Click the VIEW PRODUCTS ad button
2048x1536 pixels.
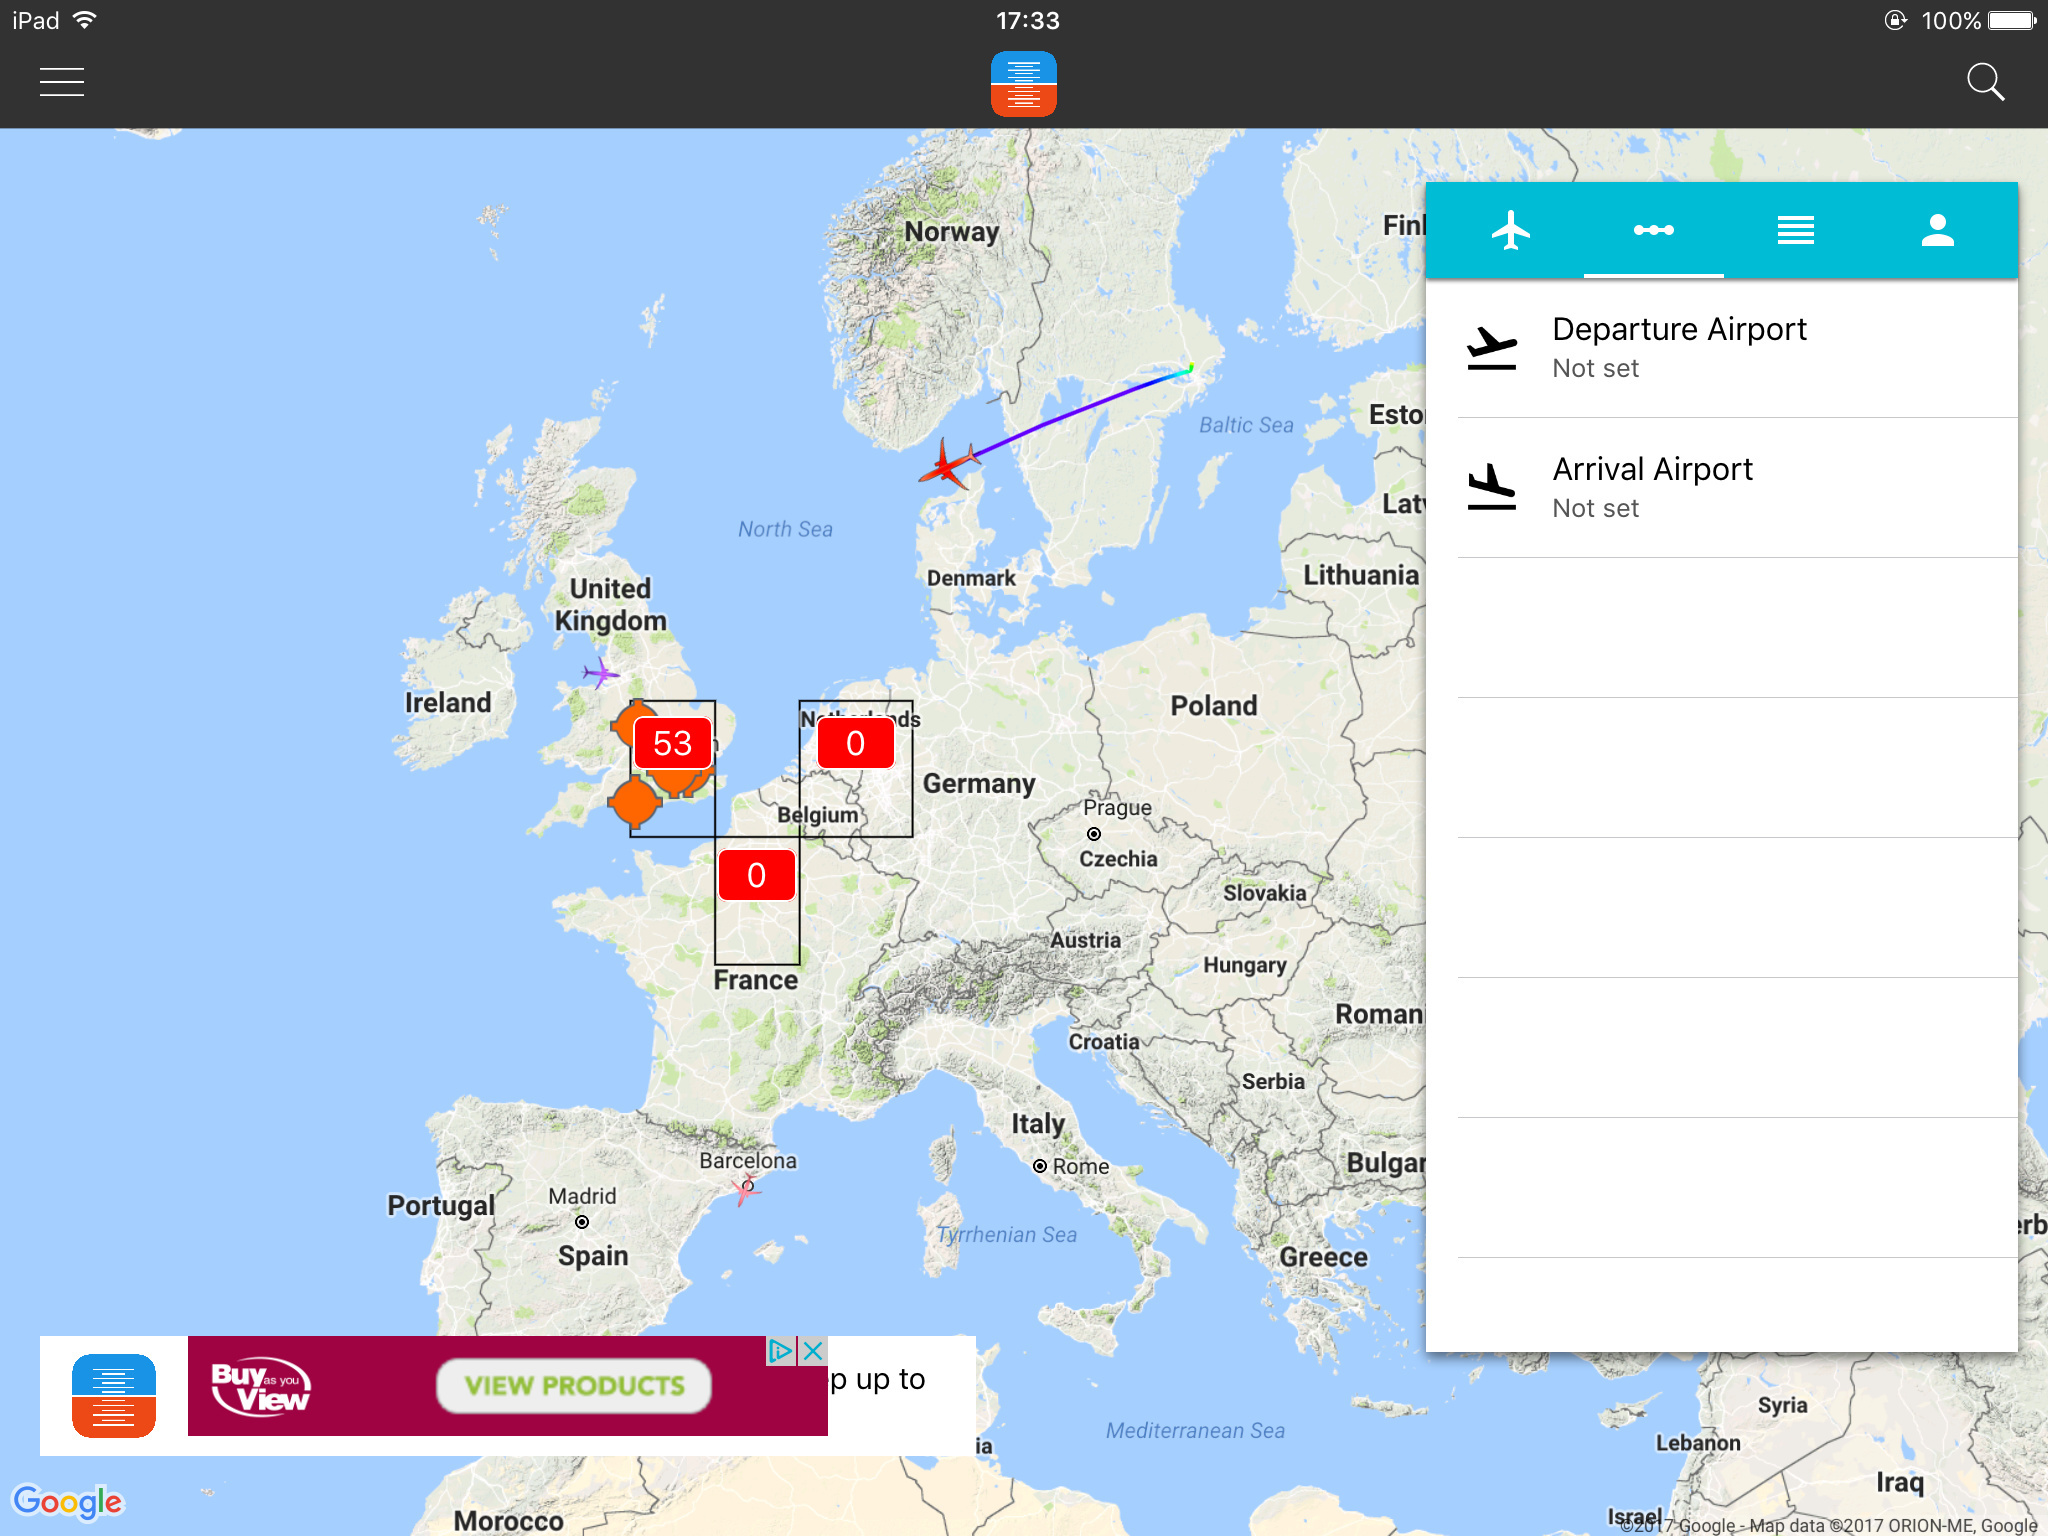coord(574,1385)
